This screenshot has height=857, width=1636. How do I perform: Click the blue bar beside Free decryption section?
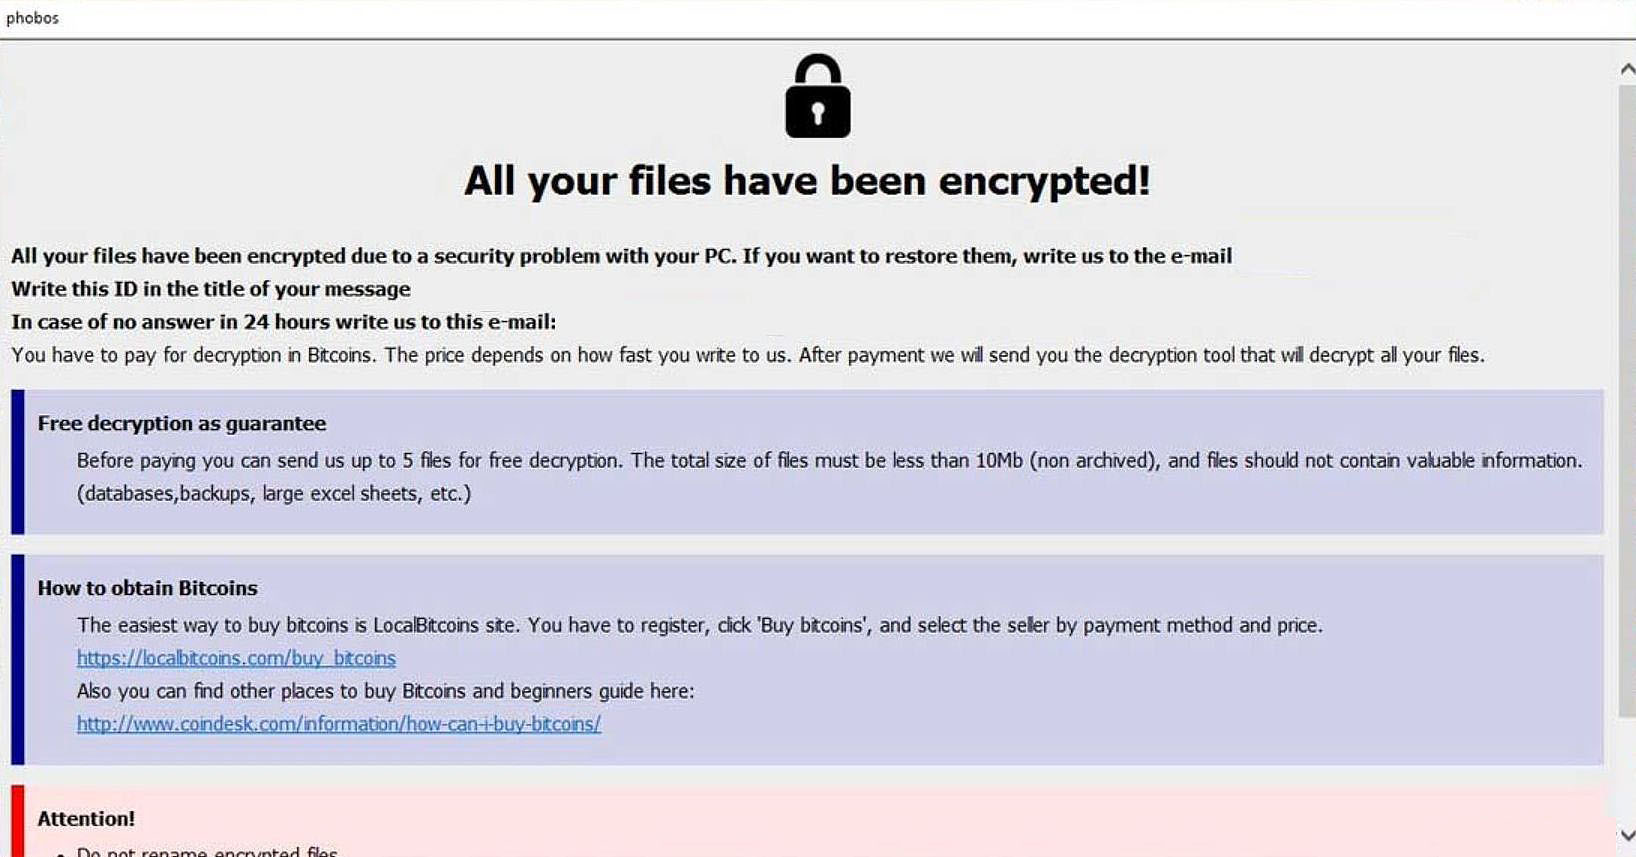click(17, 462)
